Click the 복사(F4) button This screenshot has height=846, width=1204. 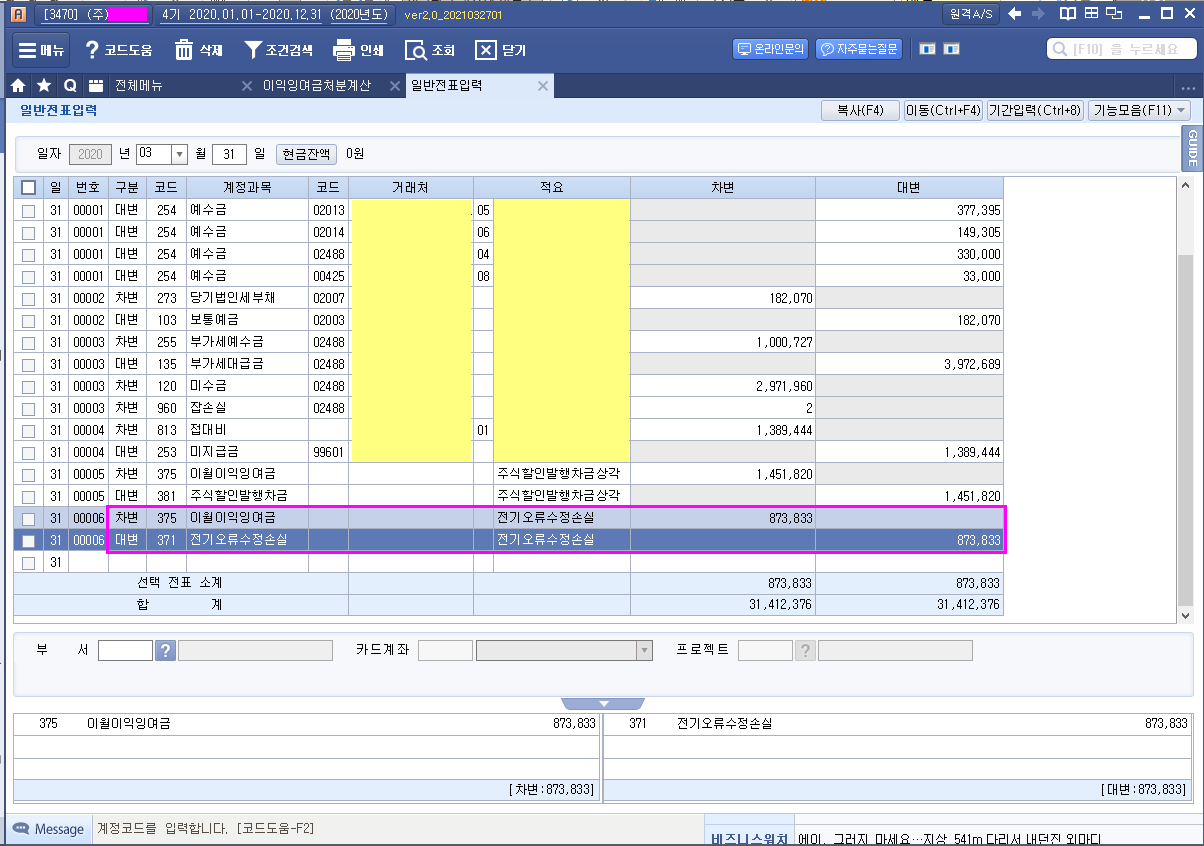[859, 111]
